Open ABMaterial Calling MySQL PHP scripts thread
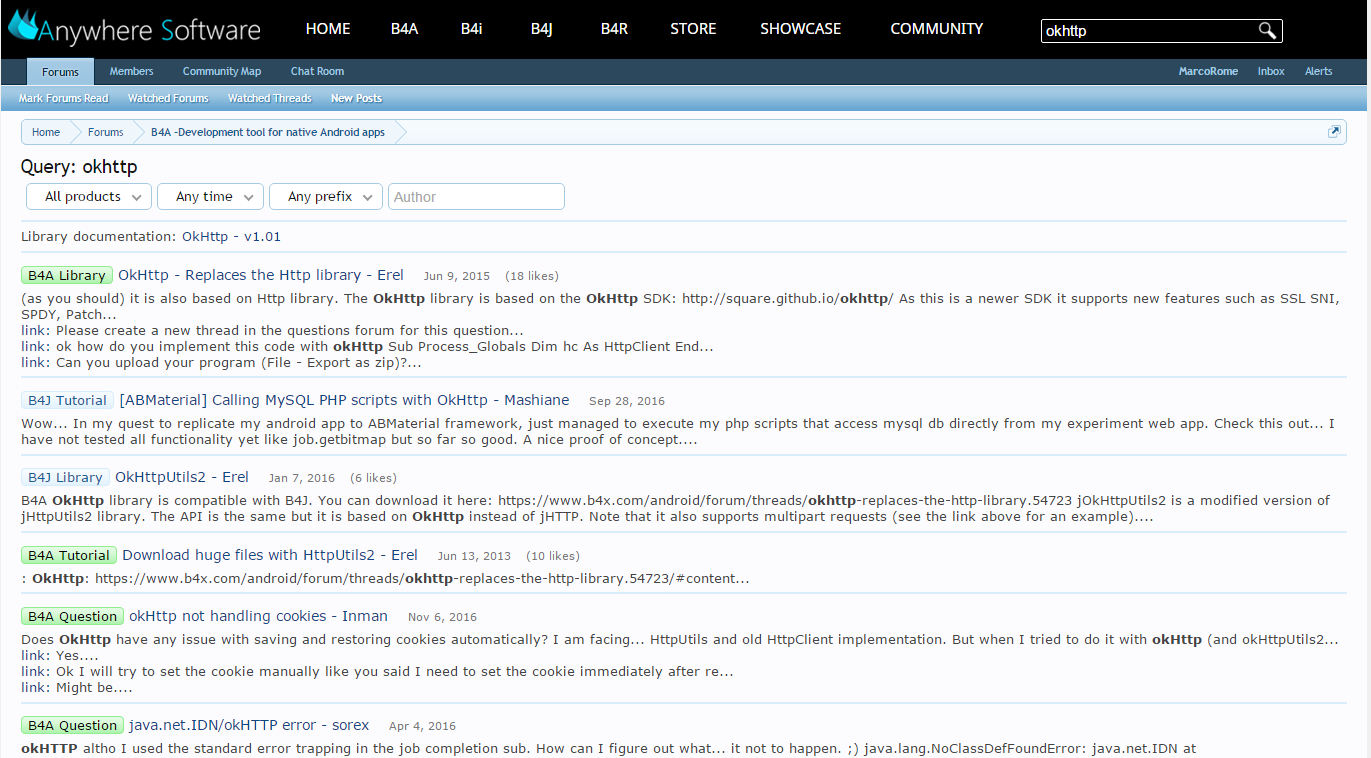1371x758 pixels. click(x=344, y=400)
